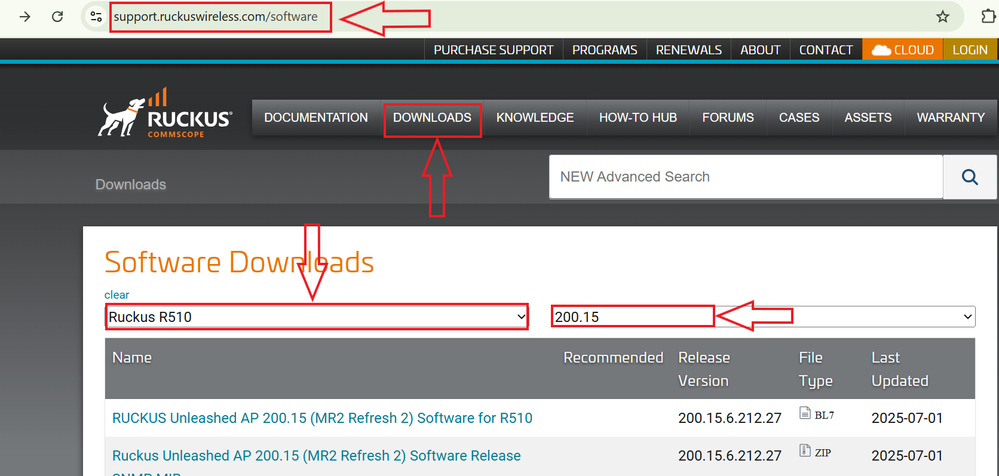Bookmark this page with star icon
The image size is (999, 476).
942,17
